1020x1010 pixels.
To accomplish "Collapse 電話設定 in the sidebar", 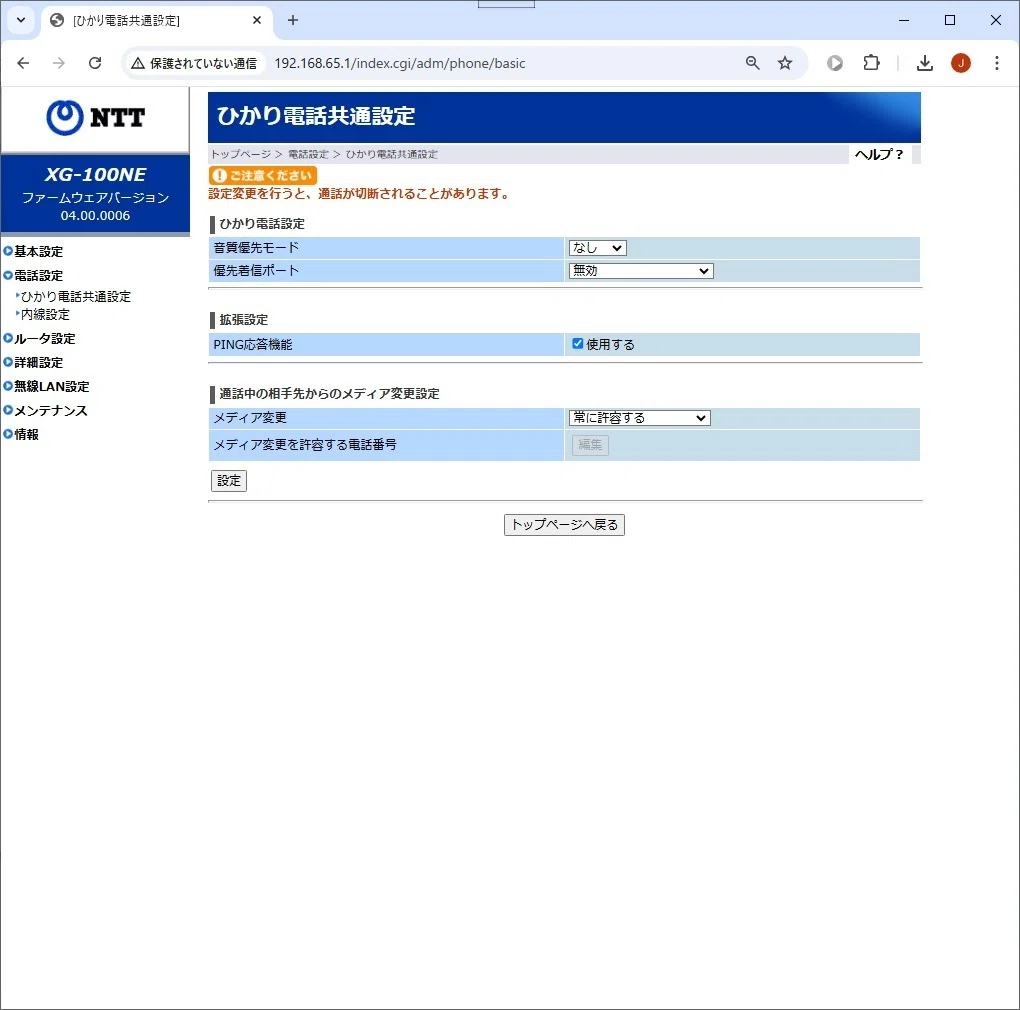I will (33, 275).
